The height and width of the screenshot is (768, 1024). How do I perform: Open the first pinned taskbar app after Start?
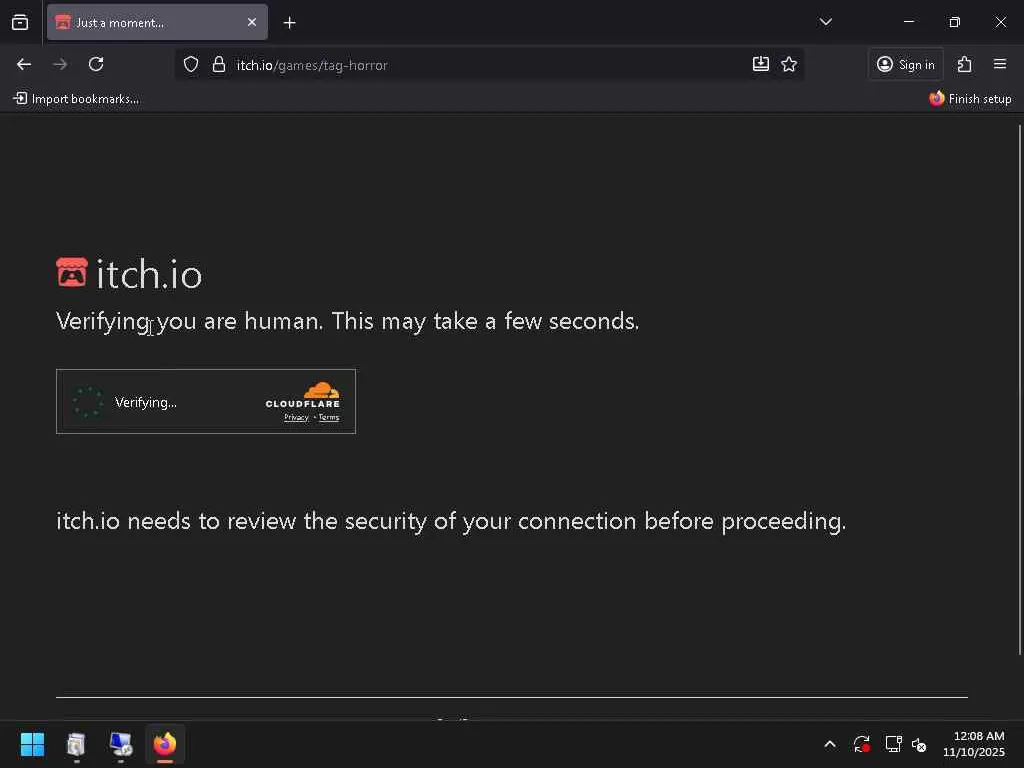(76, 744)
